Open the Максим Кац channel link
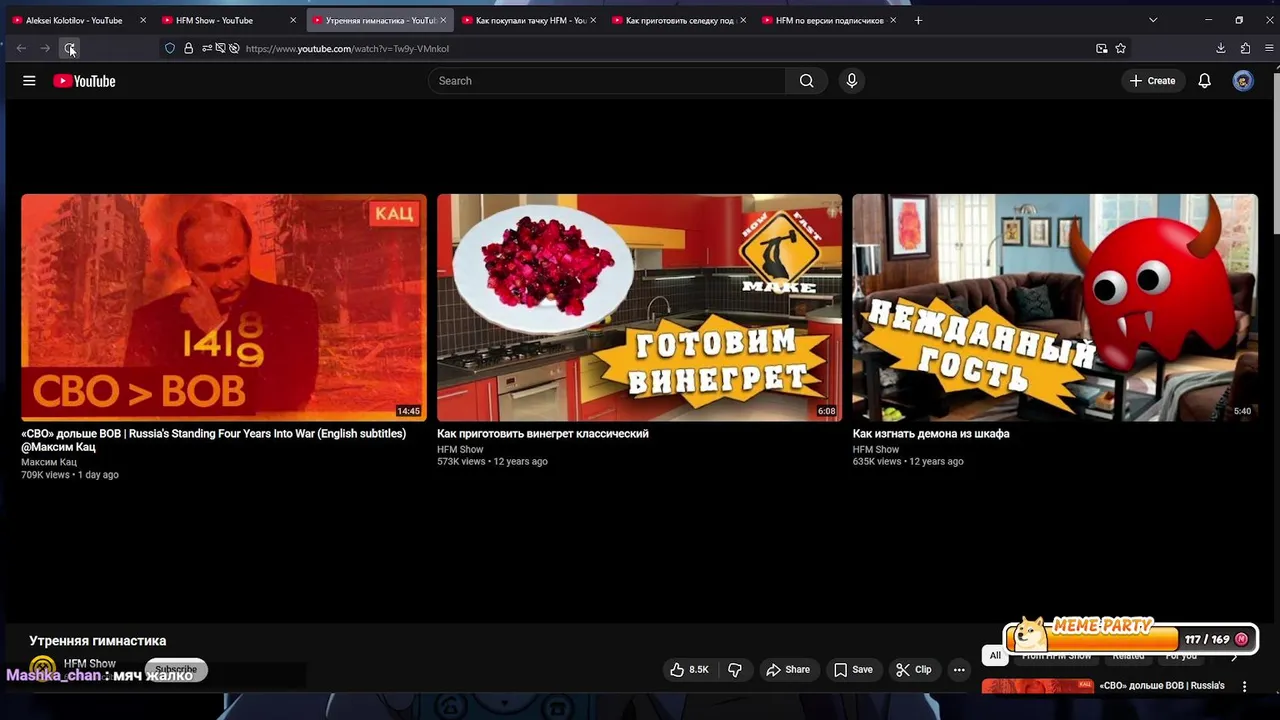 pyautogui.click(x=49, y=462)
